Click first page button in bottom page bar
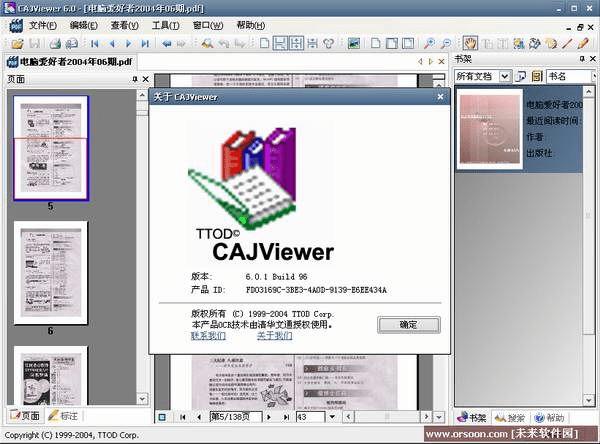The width and height of the screenshot is (600, 444). [183, 417]
